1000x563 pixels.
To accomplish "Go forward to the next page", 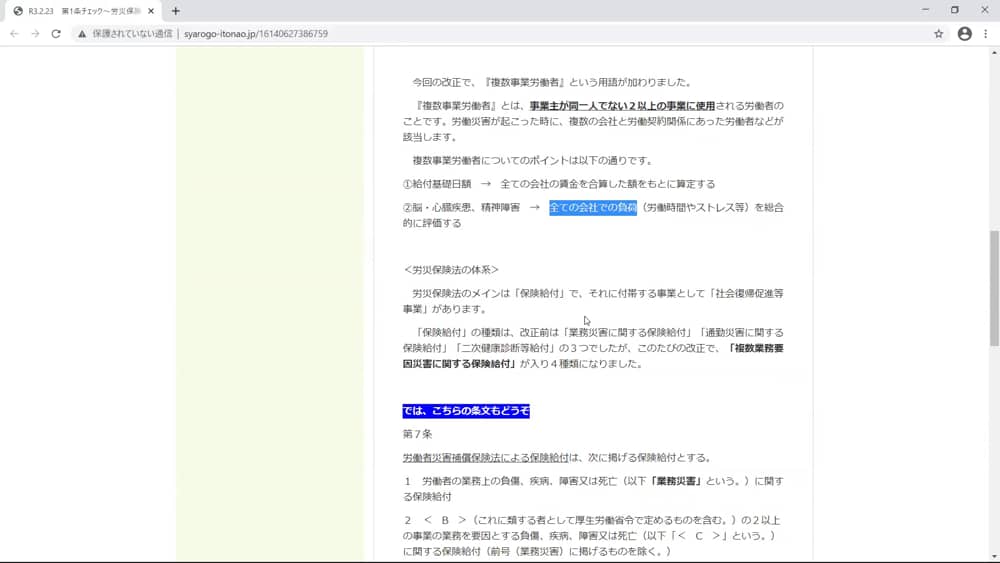I will 35,34.
